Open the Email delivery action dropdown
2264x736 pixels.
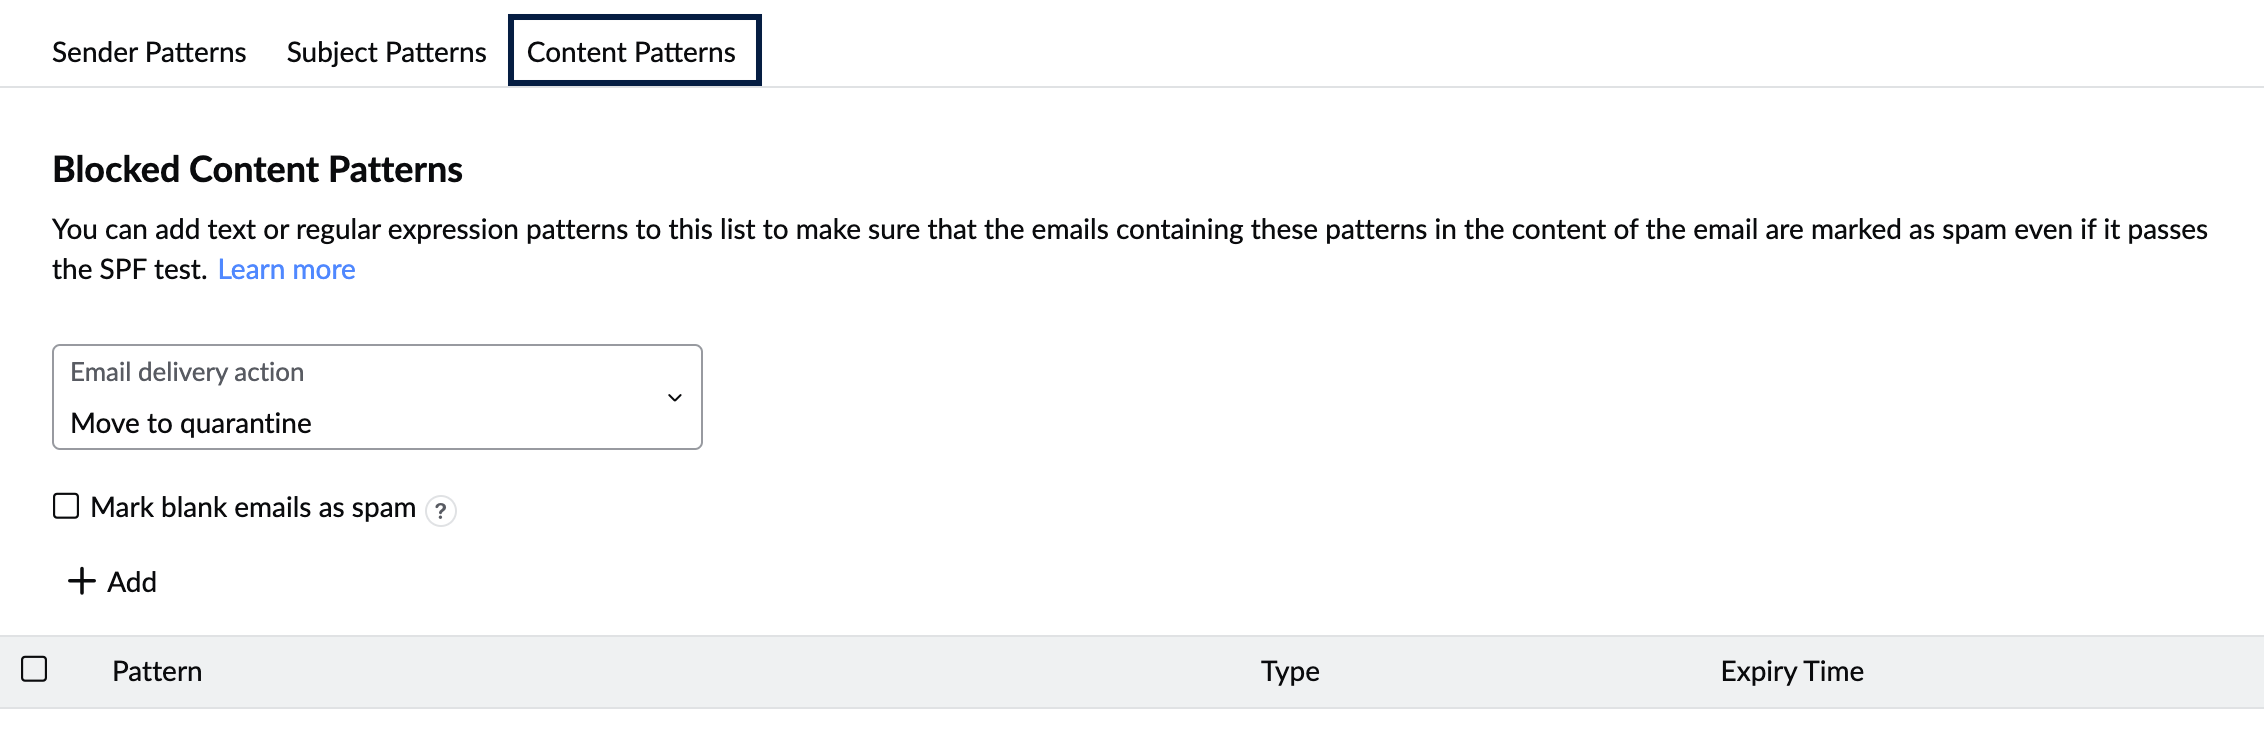377,397
